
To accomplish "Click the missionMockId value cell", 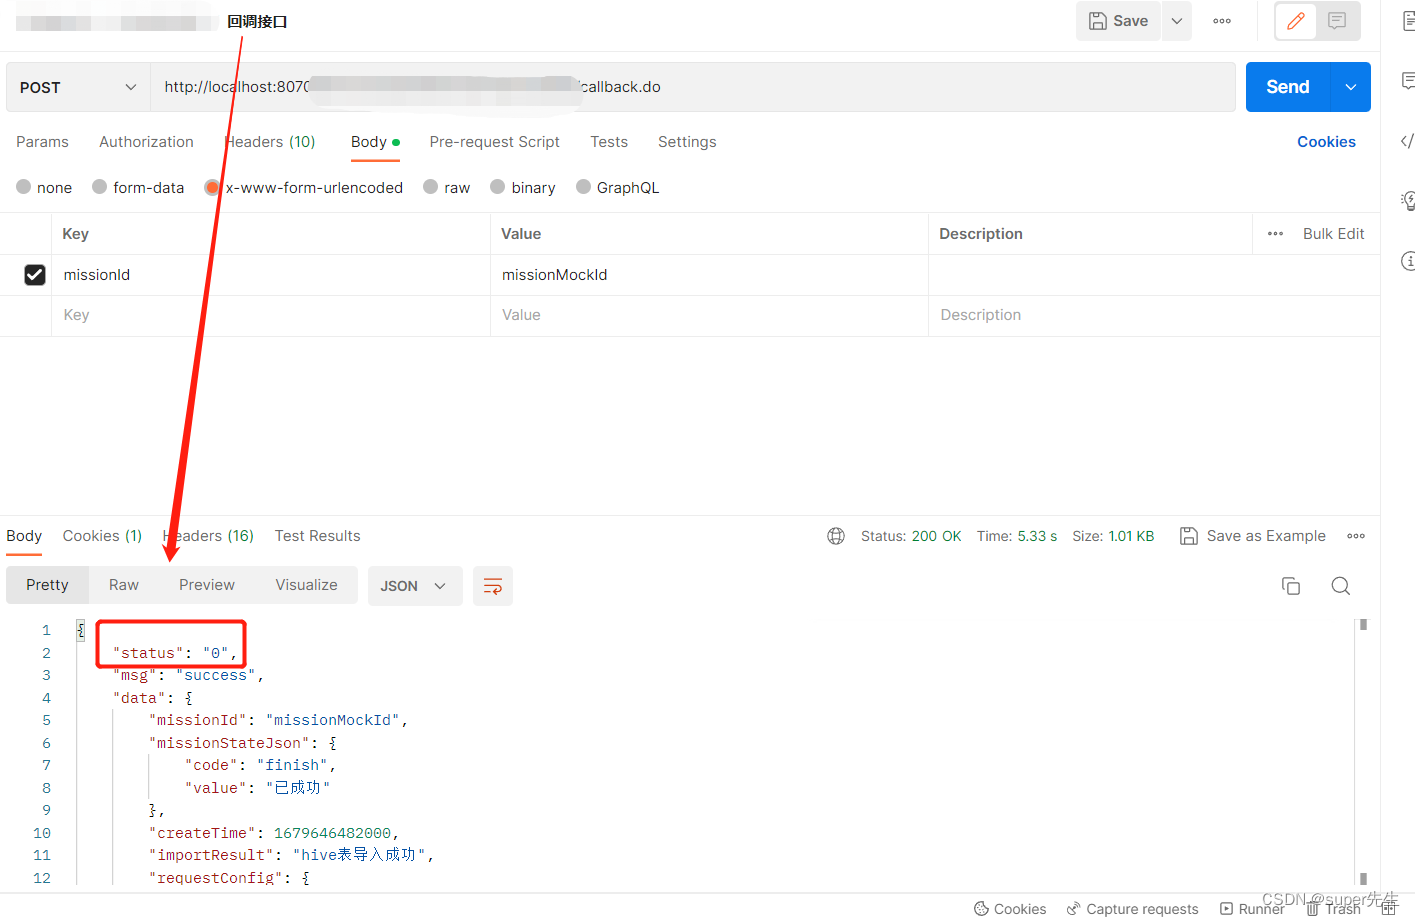I will pos(709,275).
